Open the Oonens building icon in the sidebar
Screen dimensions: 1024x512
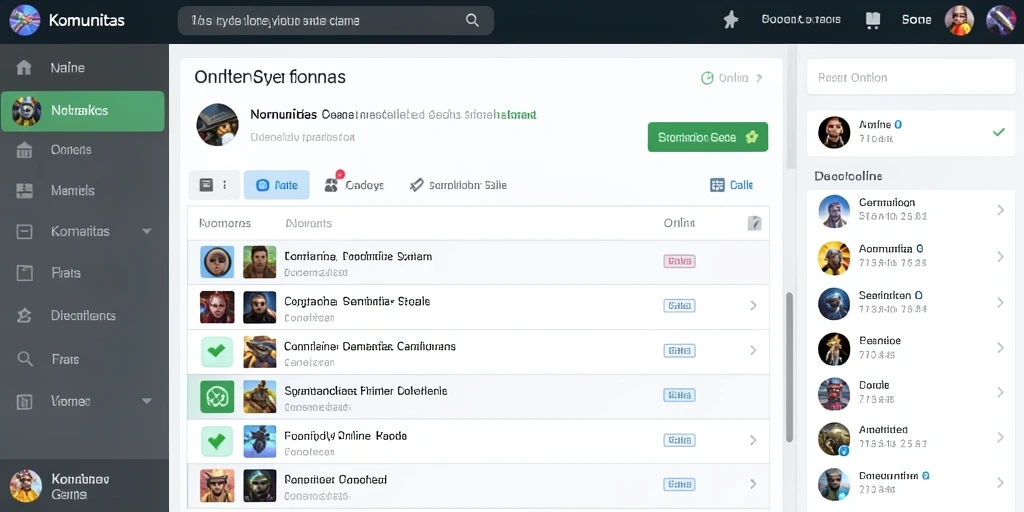click(x=24, y=150)
